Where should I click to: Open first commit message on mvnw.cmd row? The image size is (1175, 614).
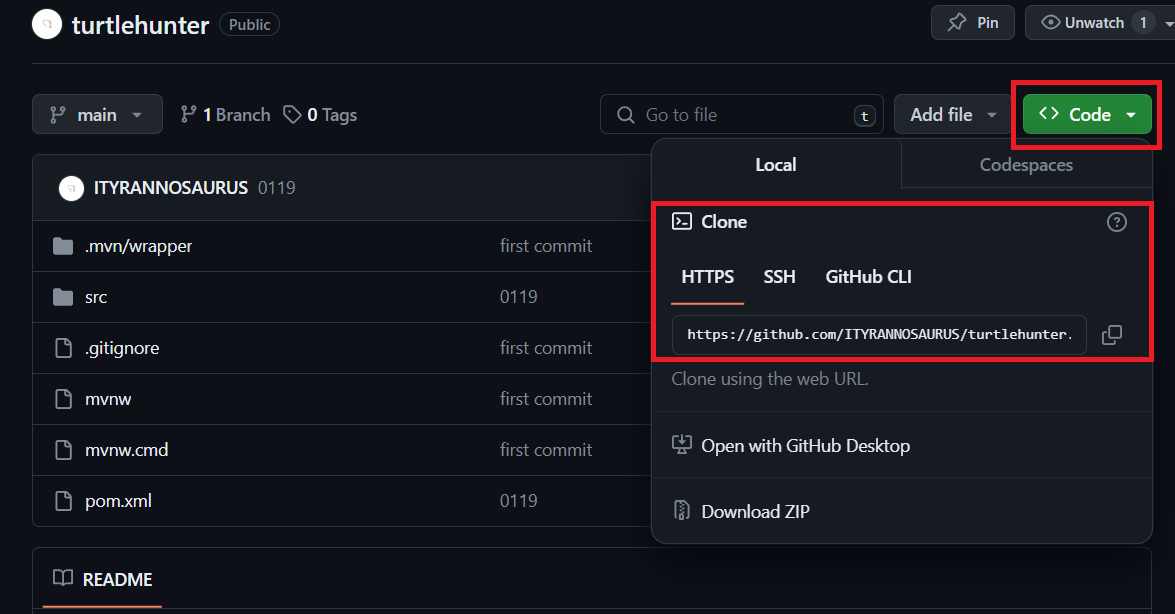pyautogui.click(x=546, y=450)
